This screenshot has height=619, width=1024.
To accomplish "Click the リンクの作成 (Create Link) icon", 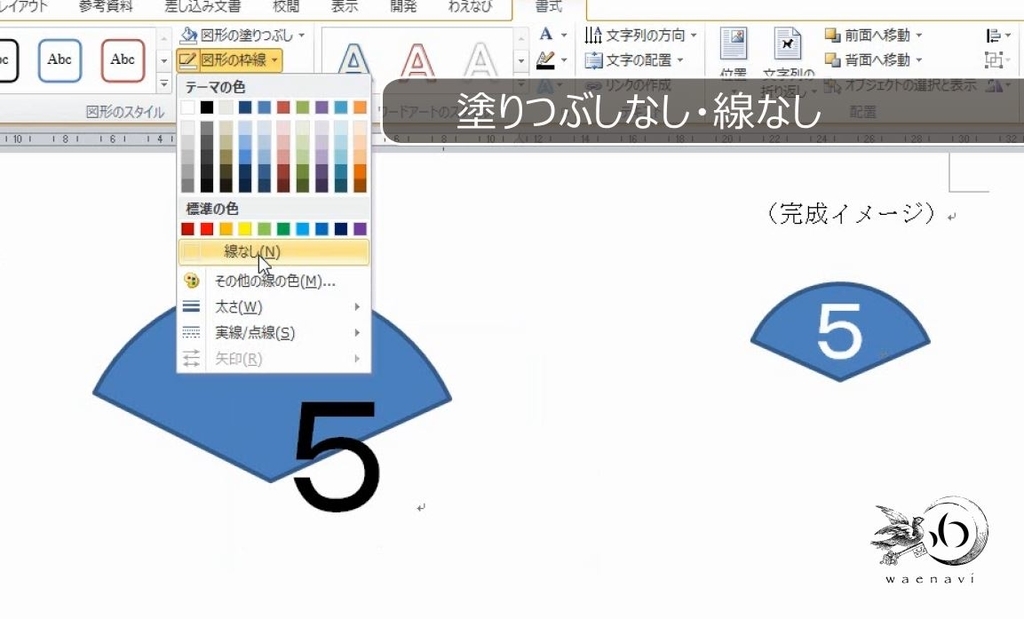I will coord(623,85).
